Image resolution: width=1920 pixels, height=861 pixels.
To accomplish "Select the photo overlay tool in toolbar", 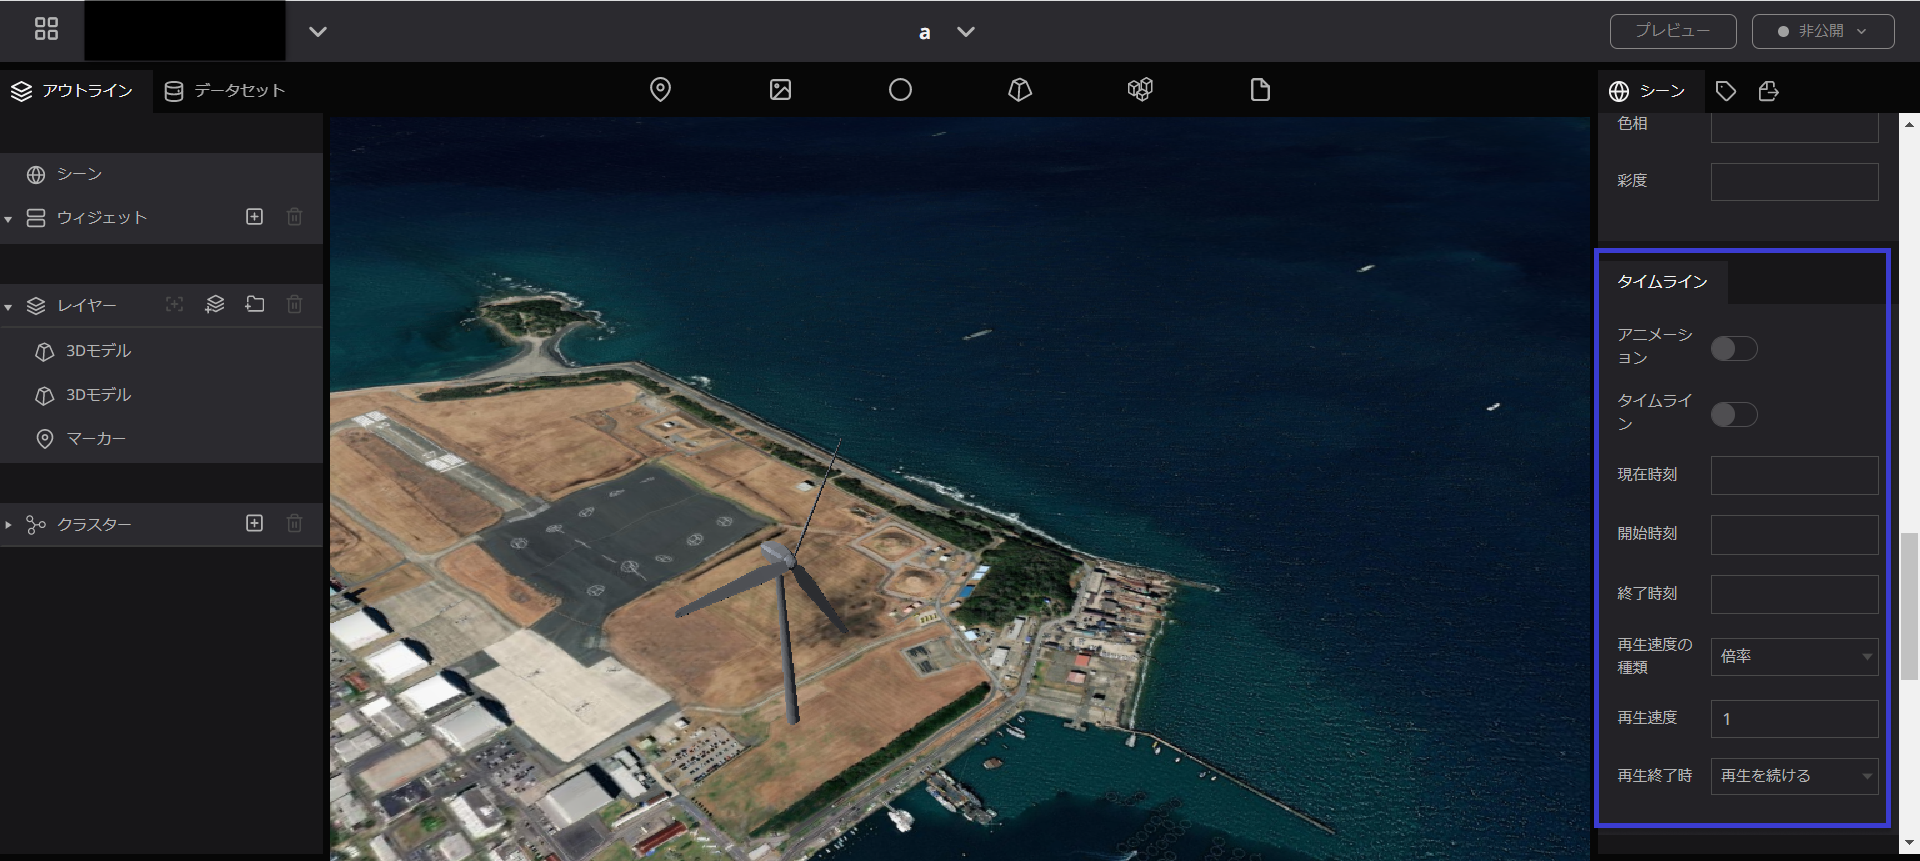I will coord(780,90).
